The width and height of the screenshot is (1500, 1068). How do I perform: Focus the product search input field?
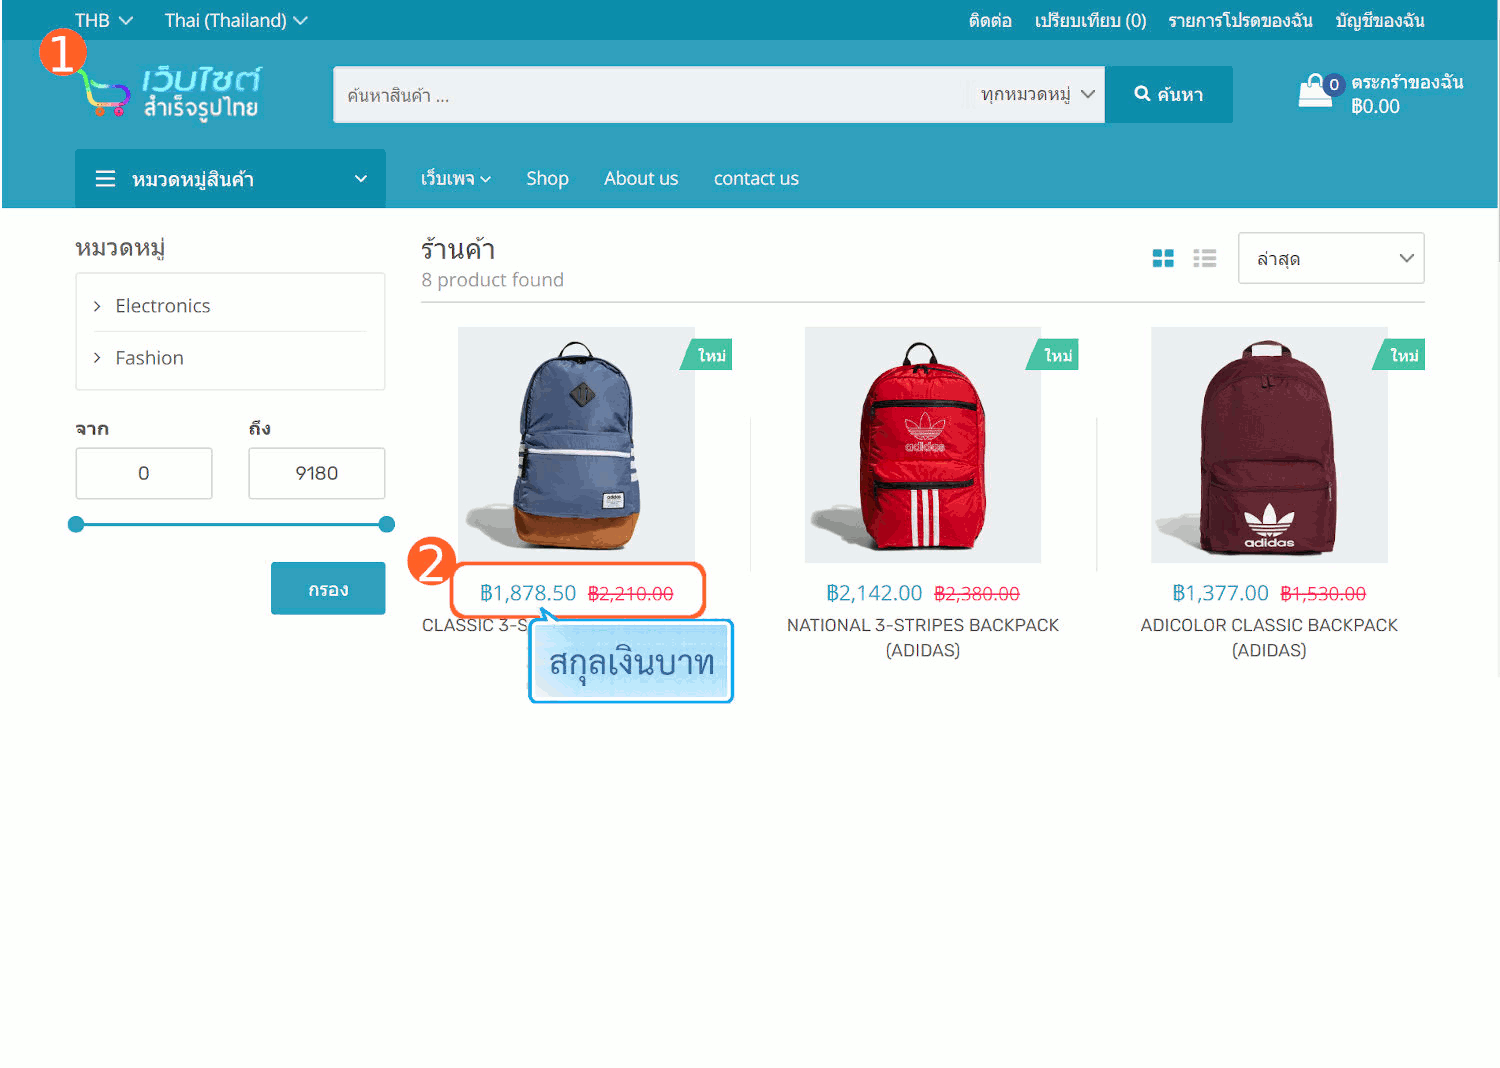tap(650, 95)
